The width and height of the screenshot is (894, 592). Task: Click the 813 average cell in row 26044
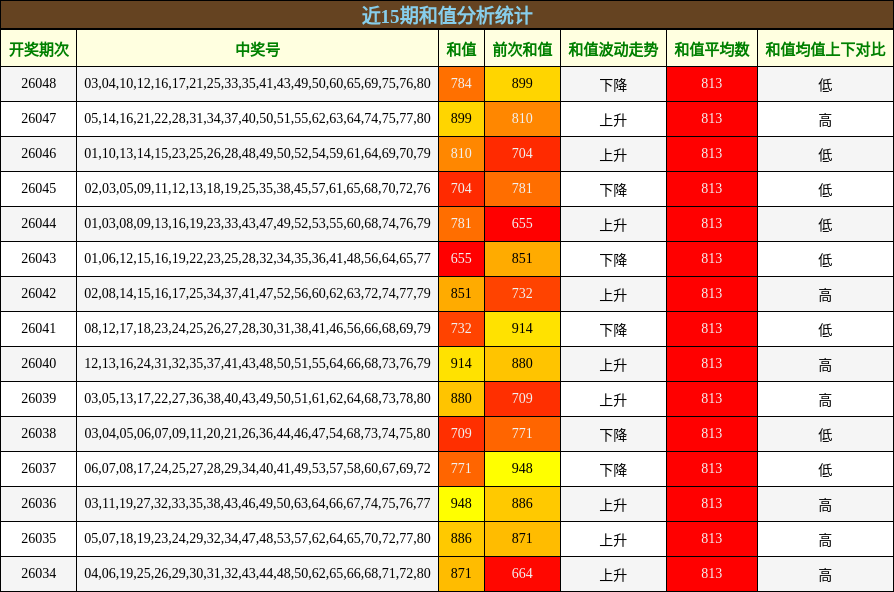711,224
